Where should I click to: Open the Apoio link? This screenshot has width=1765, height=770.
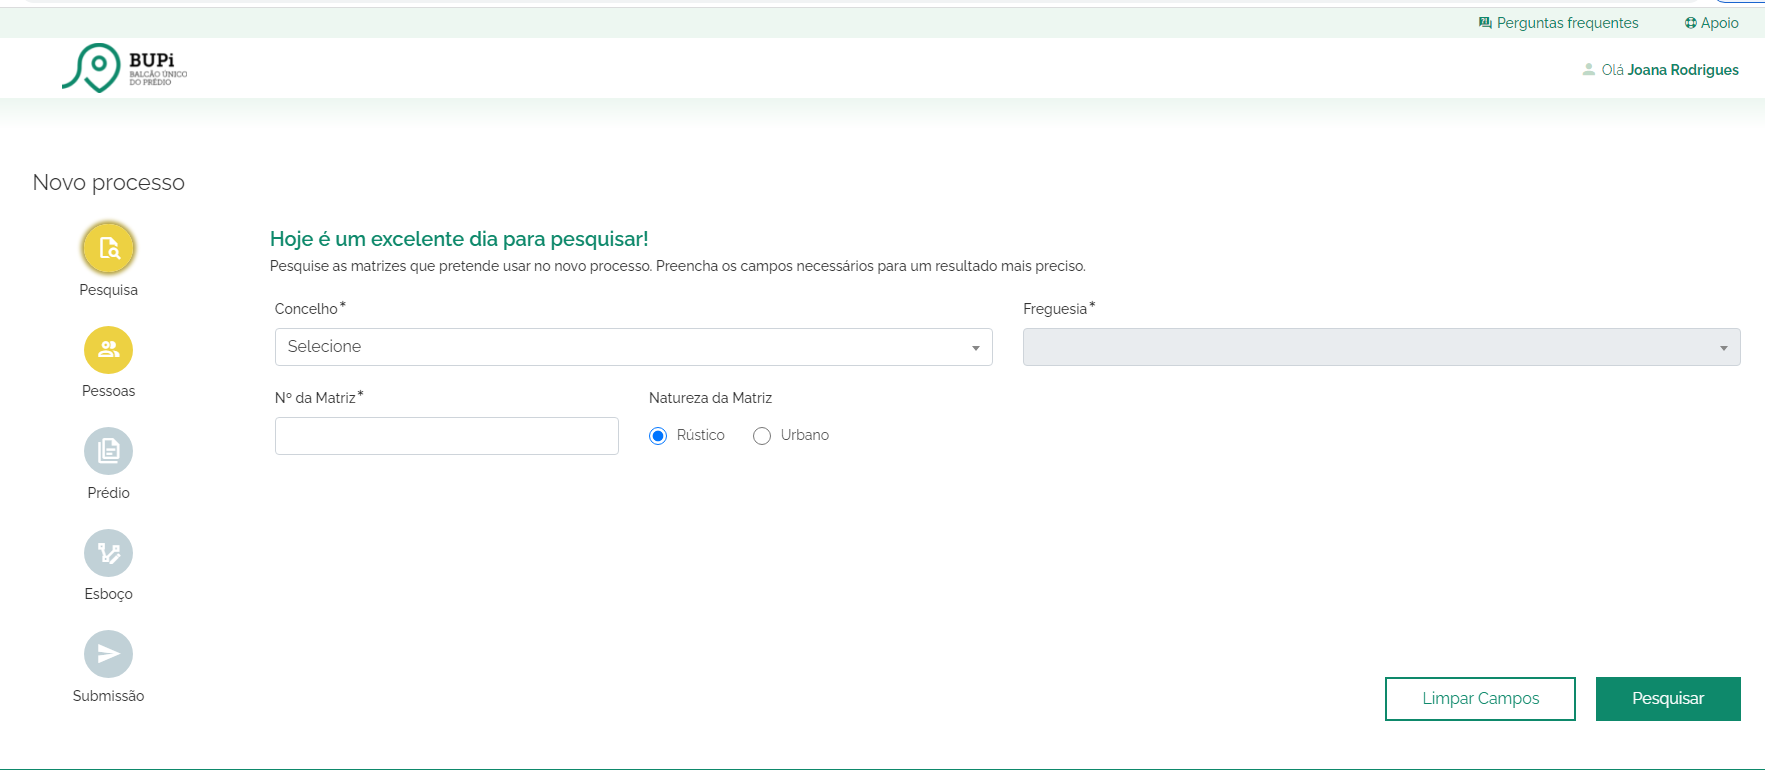click(x=1719, y=23)
